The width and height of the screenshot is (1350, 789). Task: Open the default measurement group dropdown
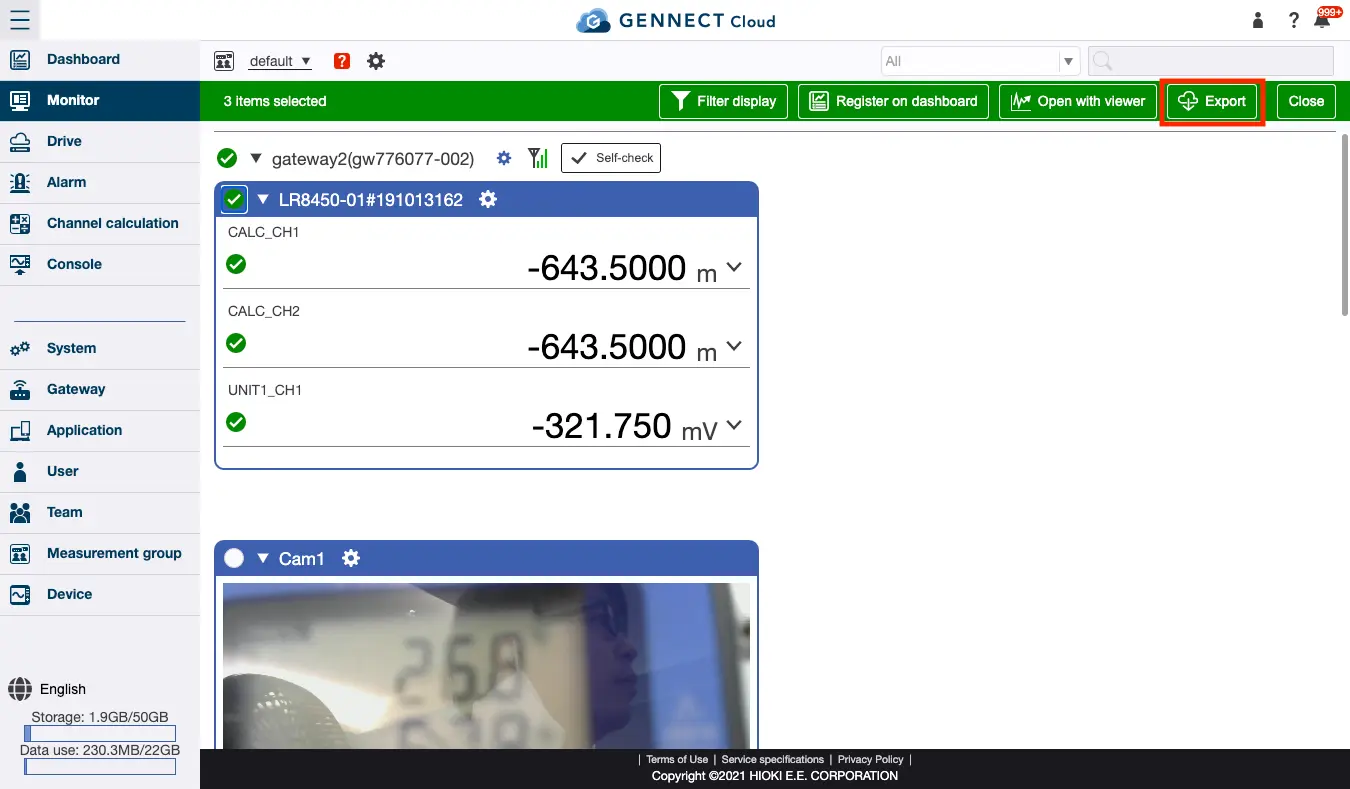[279, 60]
